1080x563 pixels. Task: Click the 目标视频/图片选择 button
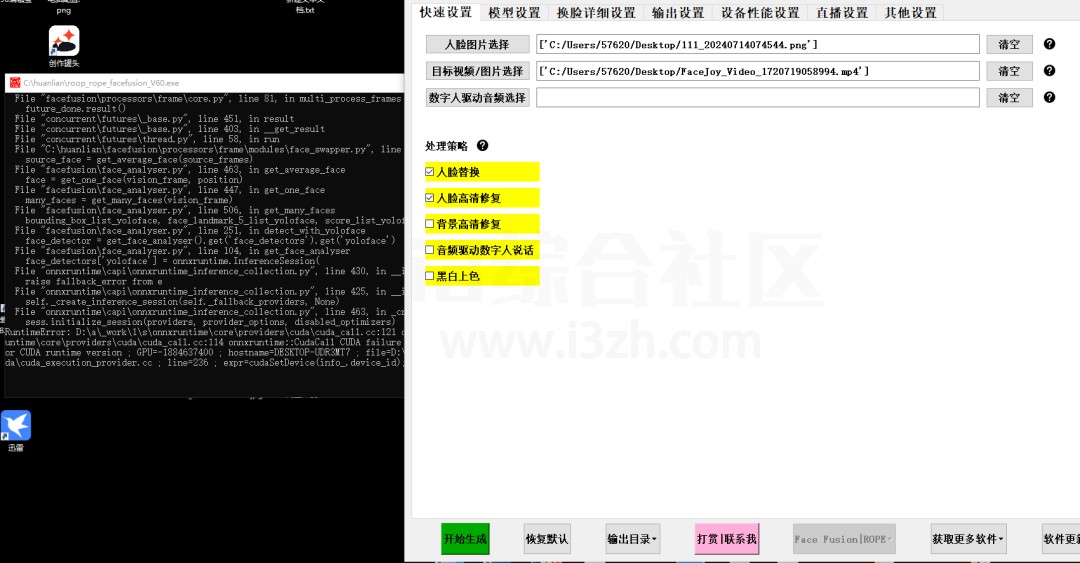[x=477, y=71]
